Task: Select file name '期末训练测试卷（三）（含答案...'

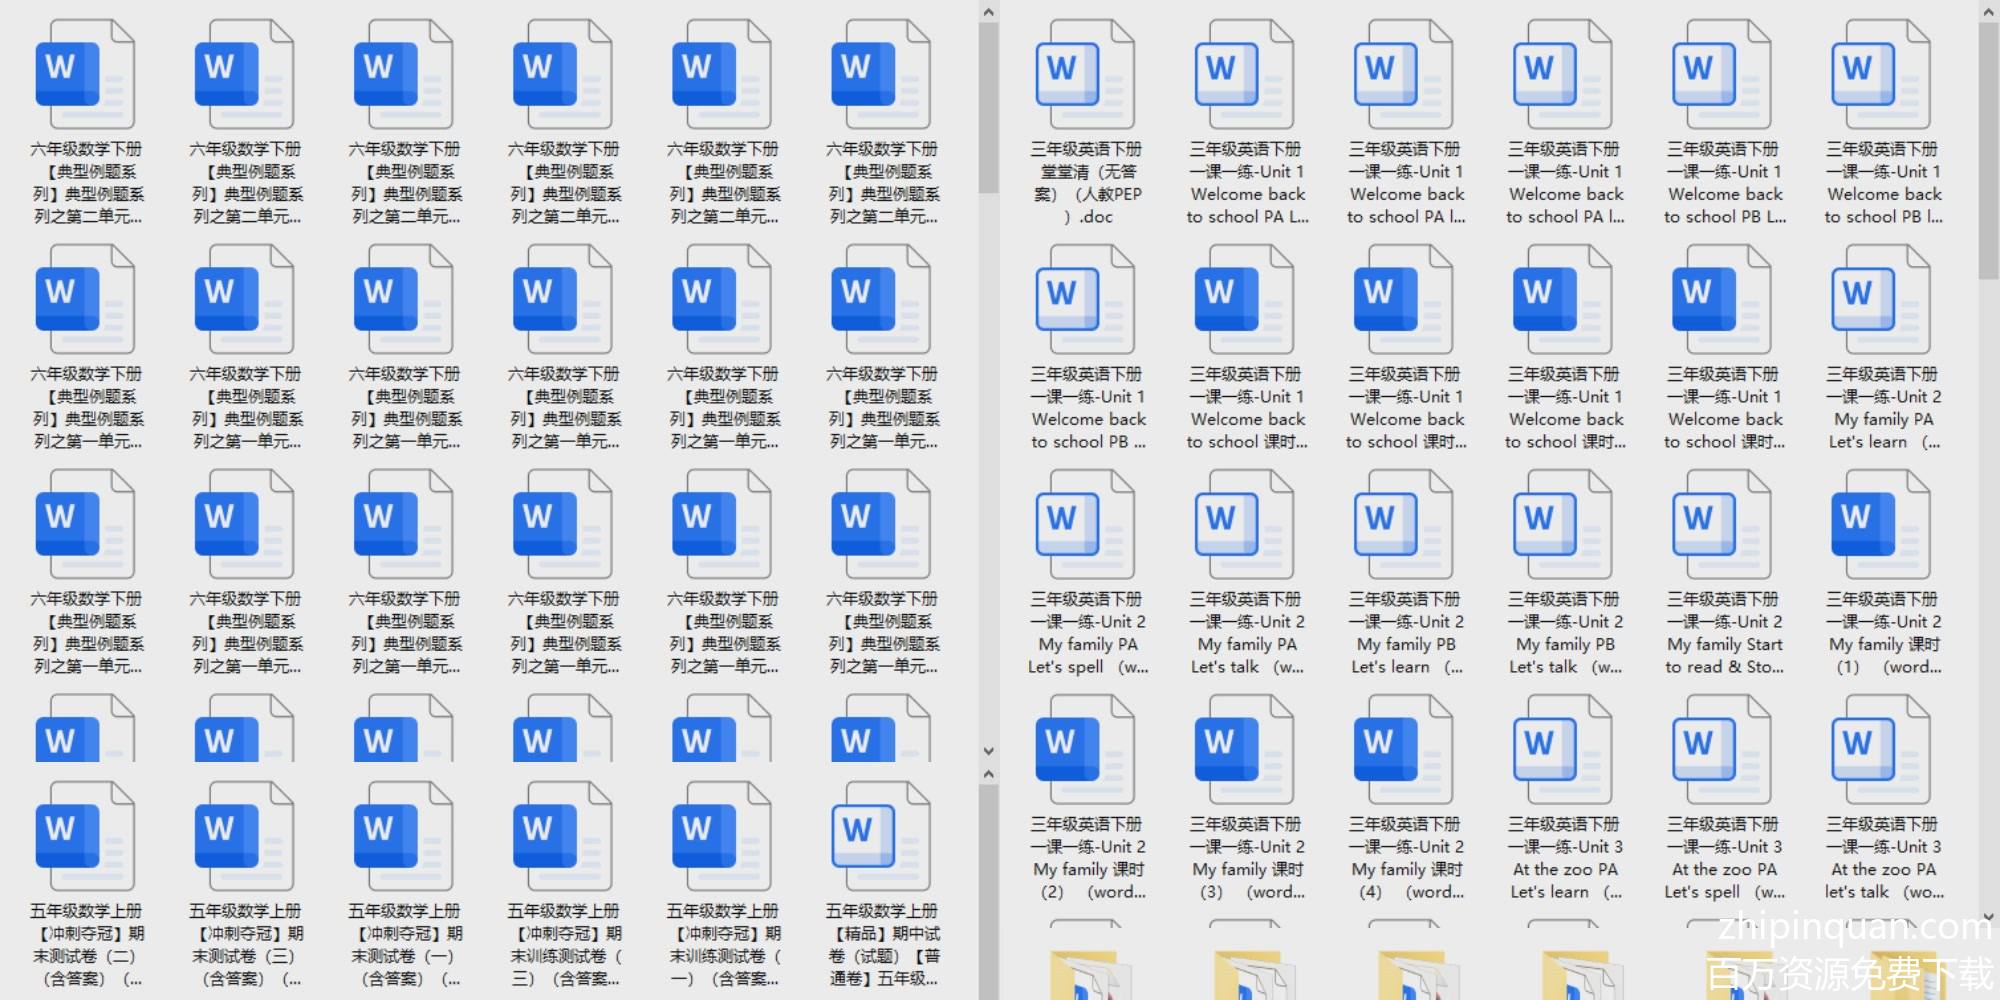Action: pos(563,945)
